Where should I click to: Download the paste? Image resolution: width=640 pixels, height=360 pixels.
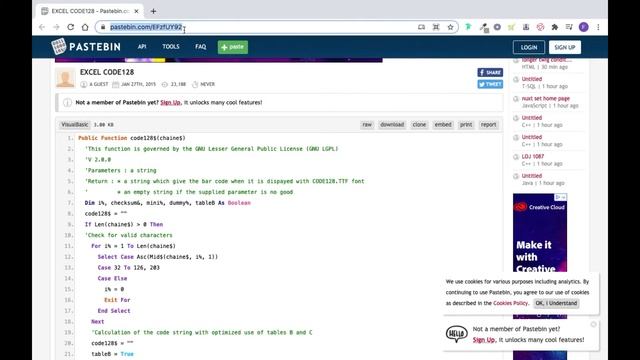pyautogui.click(x=392, y=124)
